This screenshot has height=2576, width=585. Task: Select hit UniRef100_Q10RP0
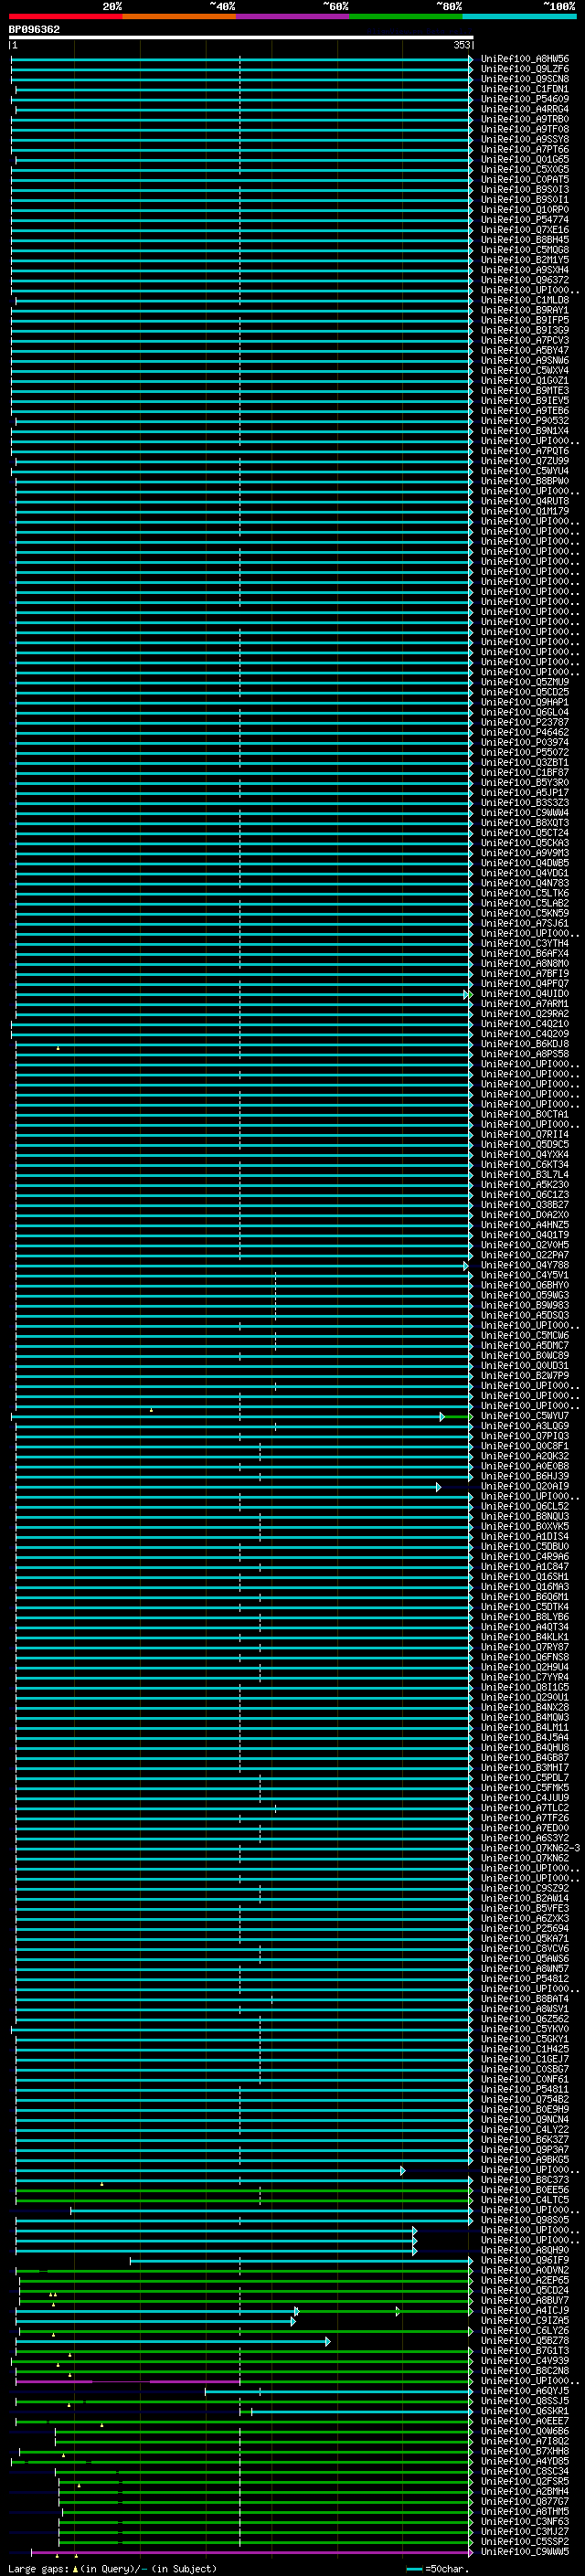coord(525,210)
